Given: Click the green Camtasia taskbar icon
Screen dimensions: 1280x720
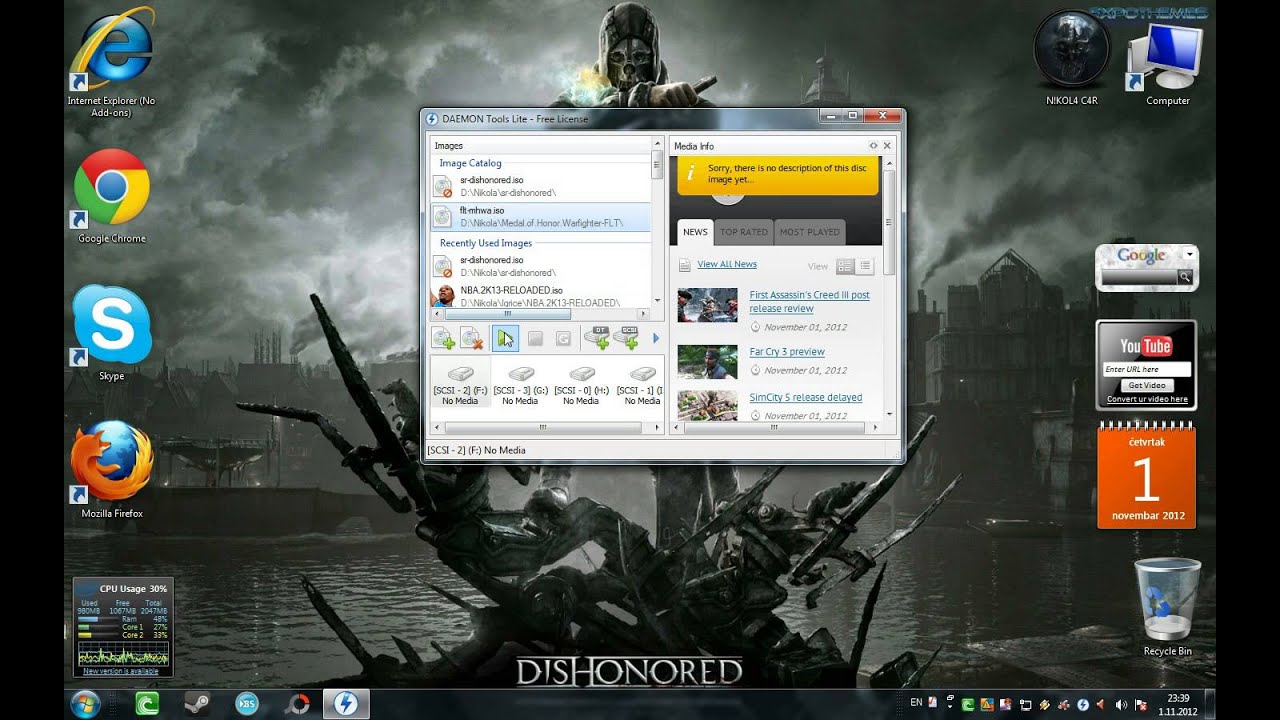Looking at the screenshot, I should (147, 704).
